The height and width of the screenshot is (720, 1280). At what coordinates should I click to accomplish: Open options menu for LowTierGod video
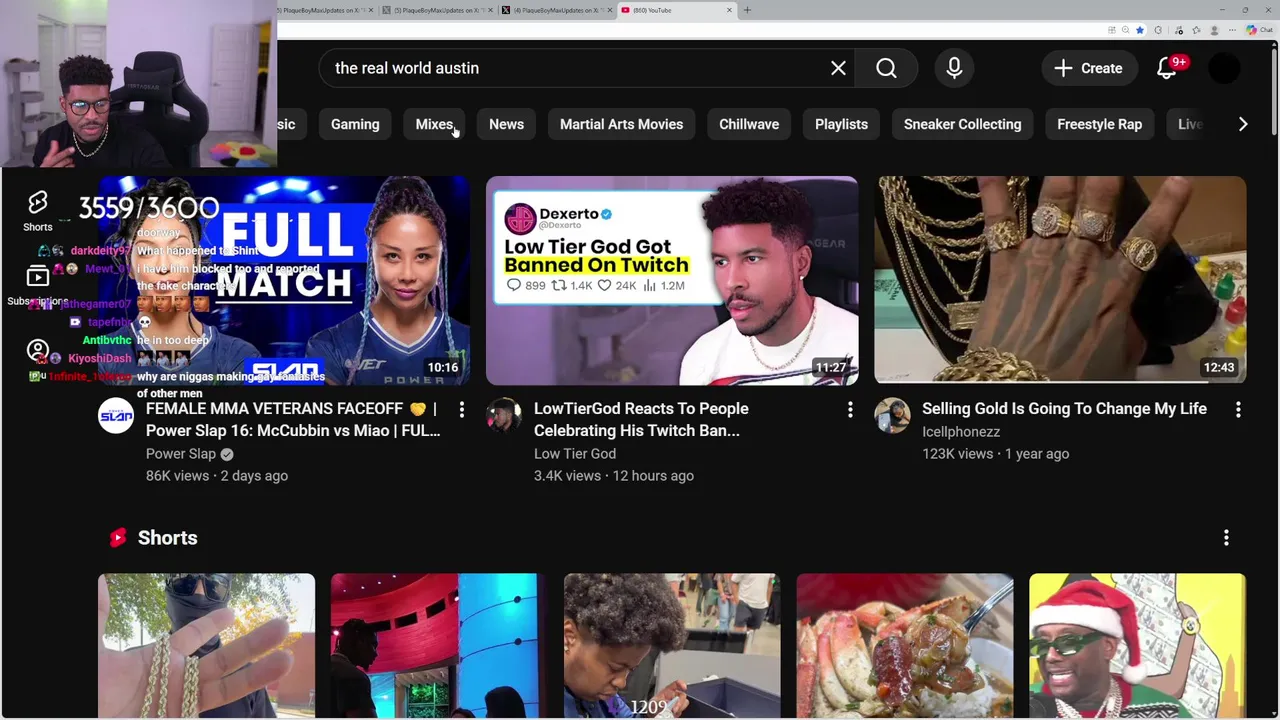849,409
